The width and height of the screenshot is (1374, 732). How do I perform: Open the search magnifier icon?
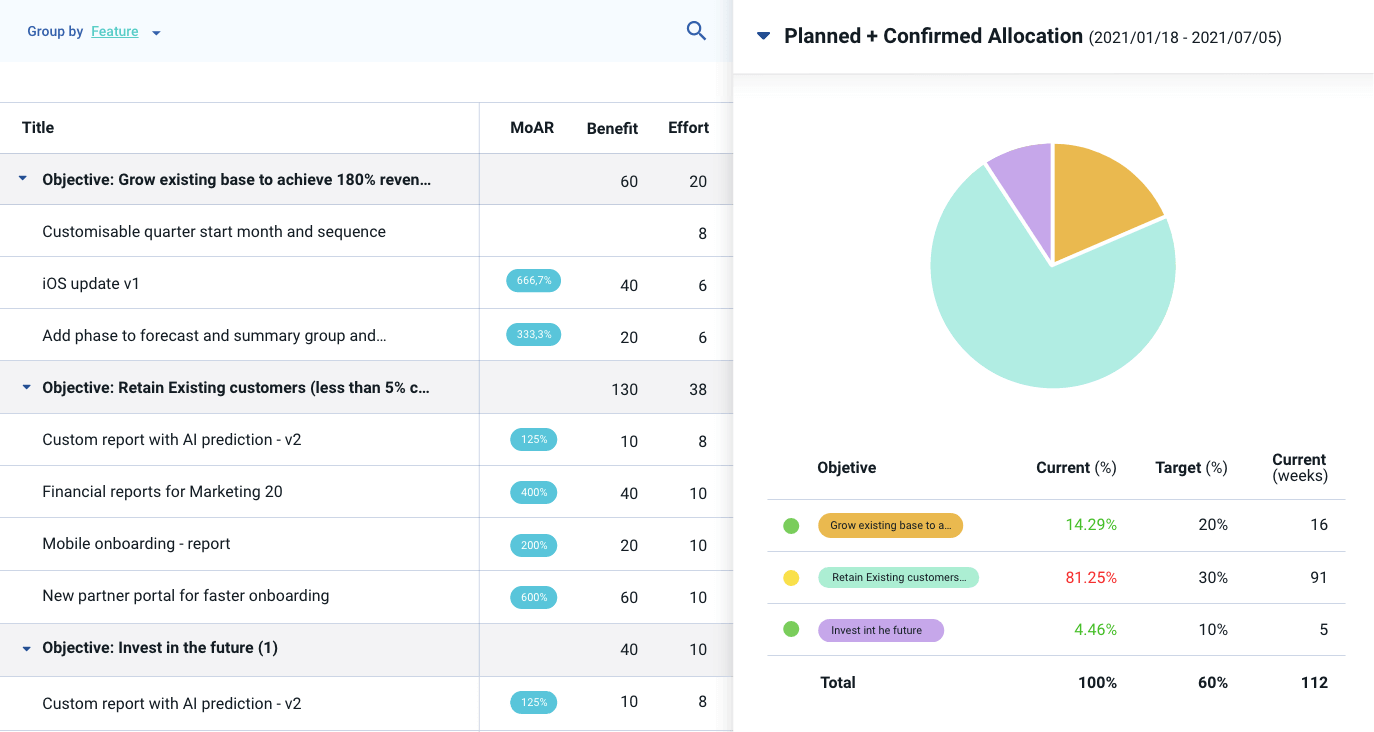[x=696, y=31]
